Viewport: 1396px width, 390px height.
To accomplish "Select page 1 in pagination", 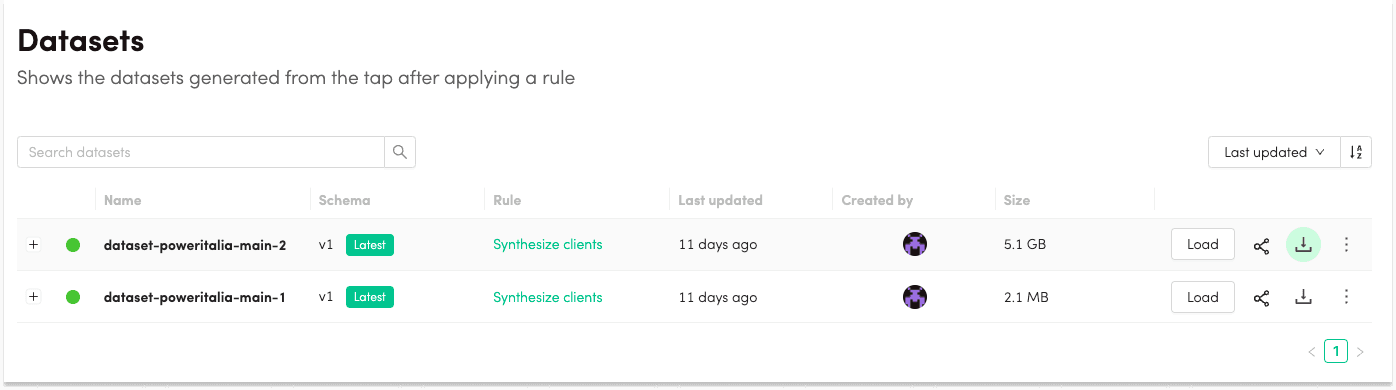I will click(1336, 351).
